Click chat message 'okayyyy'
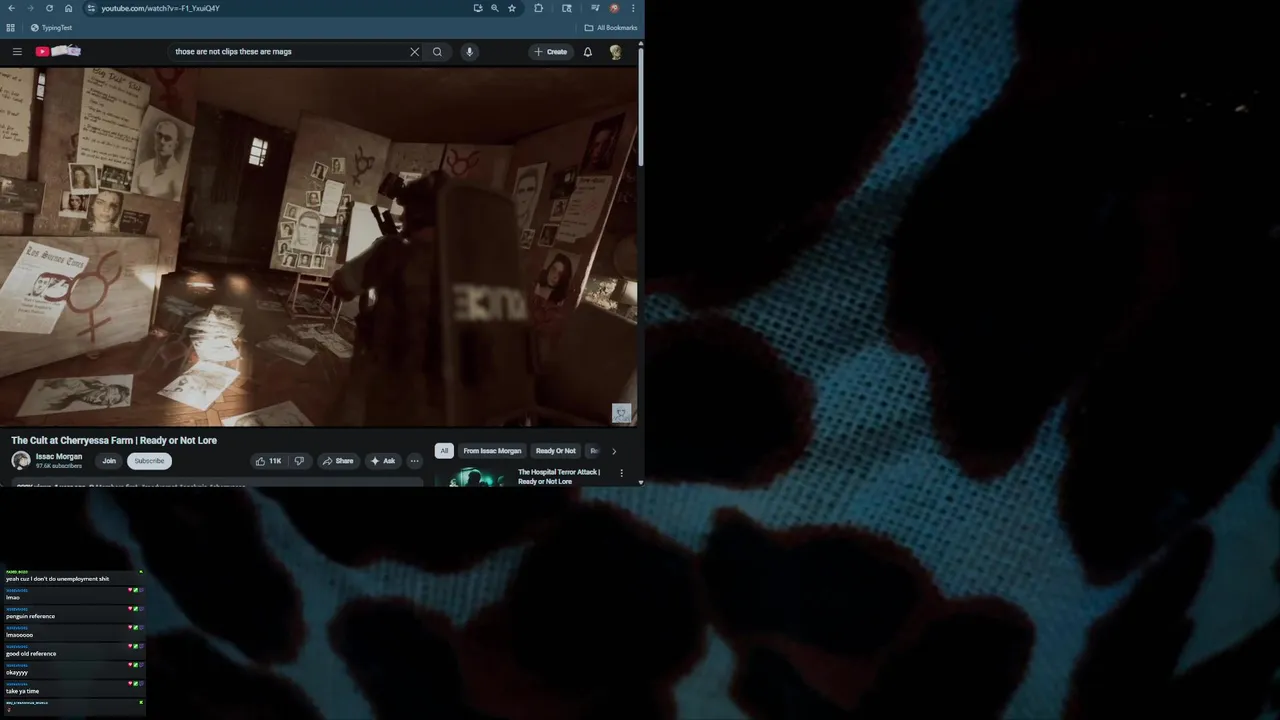This screenshot has height=720, width=1280. (17, 672)
